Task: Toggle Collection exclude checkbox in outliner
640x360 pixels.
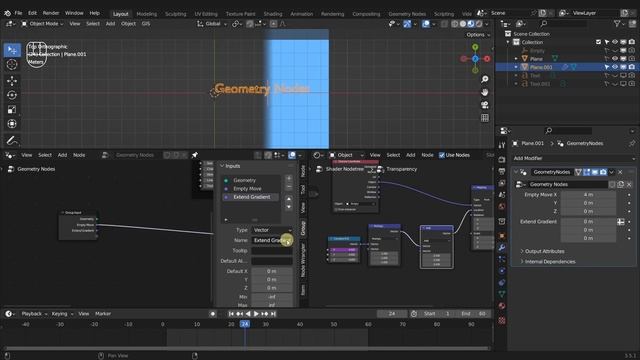Action: (x=598, y=42)
